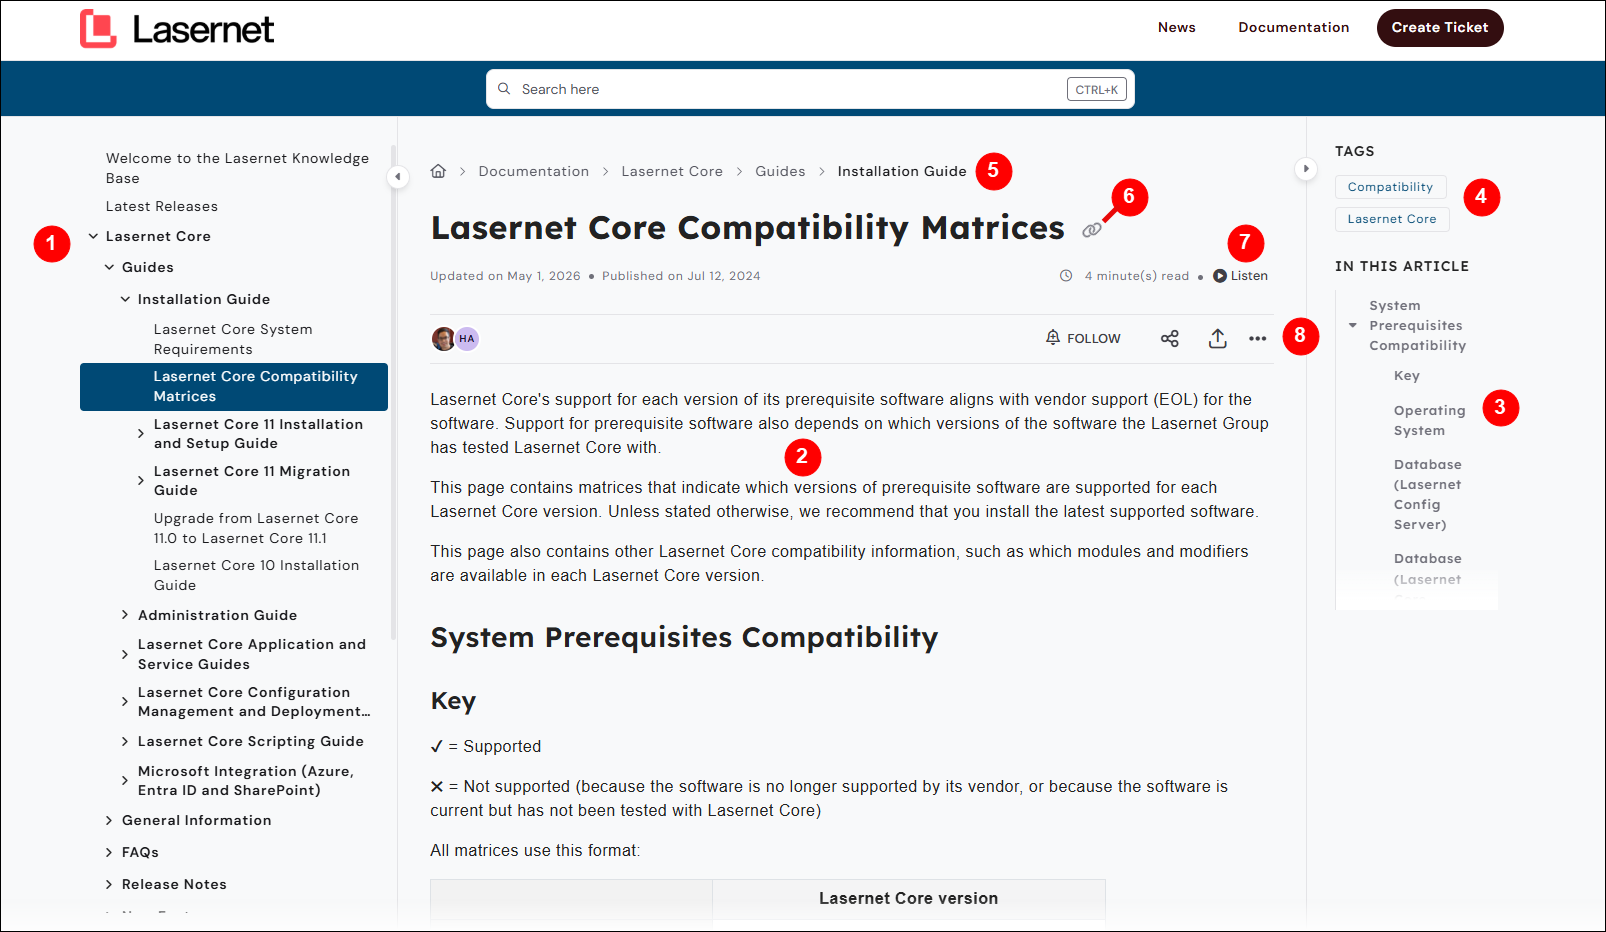1606x932 pixels.
Task: Open Documentation in top navigation
Action: [1294, 27]
